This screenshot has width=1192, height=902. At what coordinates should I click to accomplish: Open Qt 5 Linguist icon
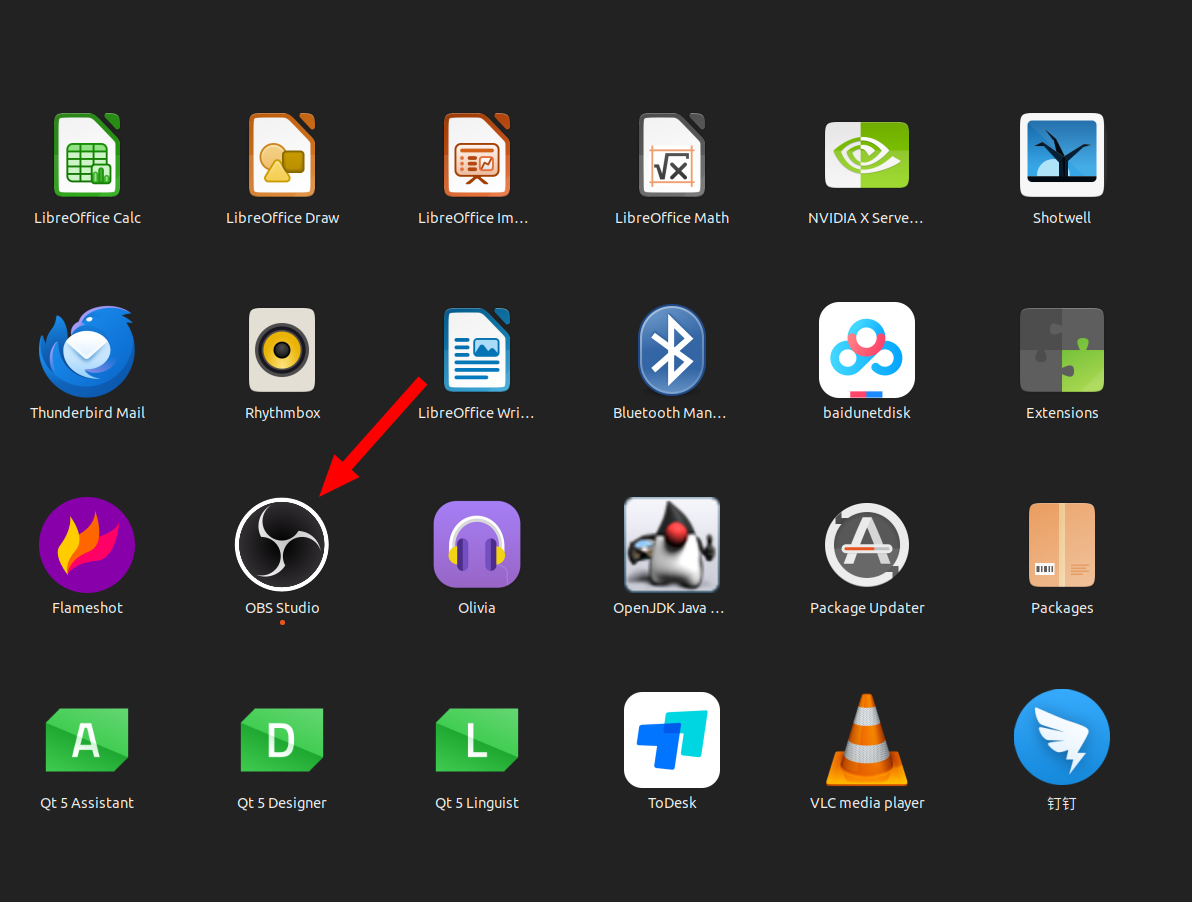pos(477,739)
